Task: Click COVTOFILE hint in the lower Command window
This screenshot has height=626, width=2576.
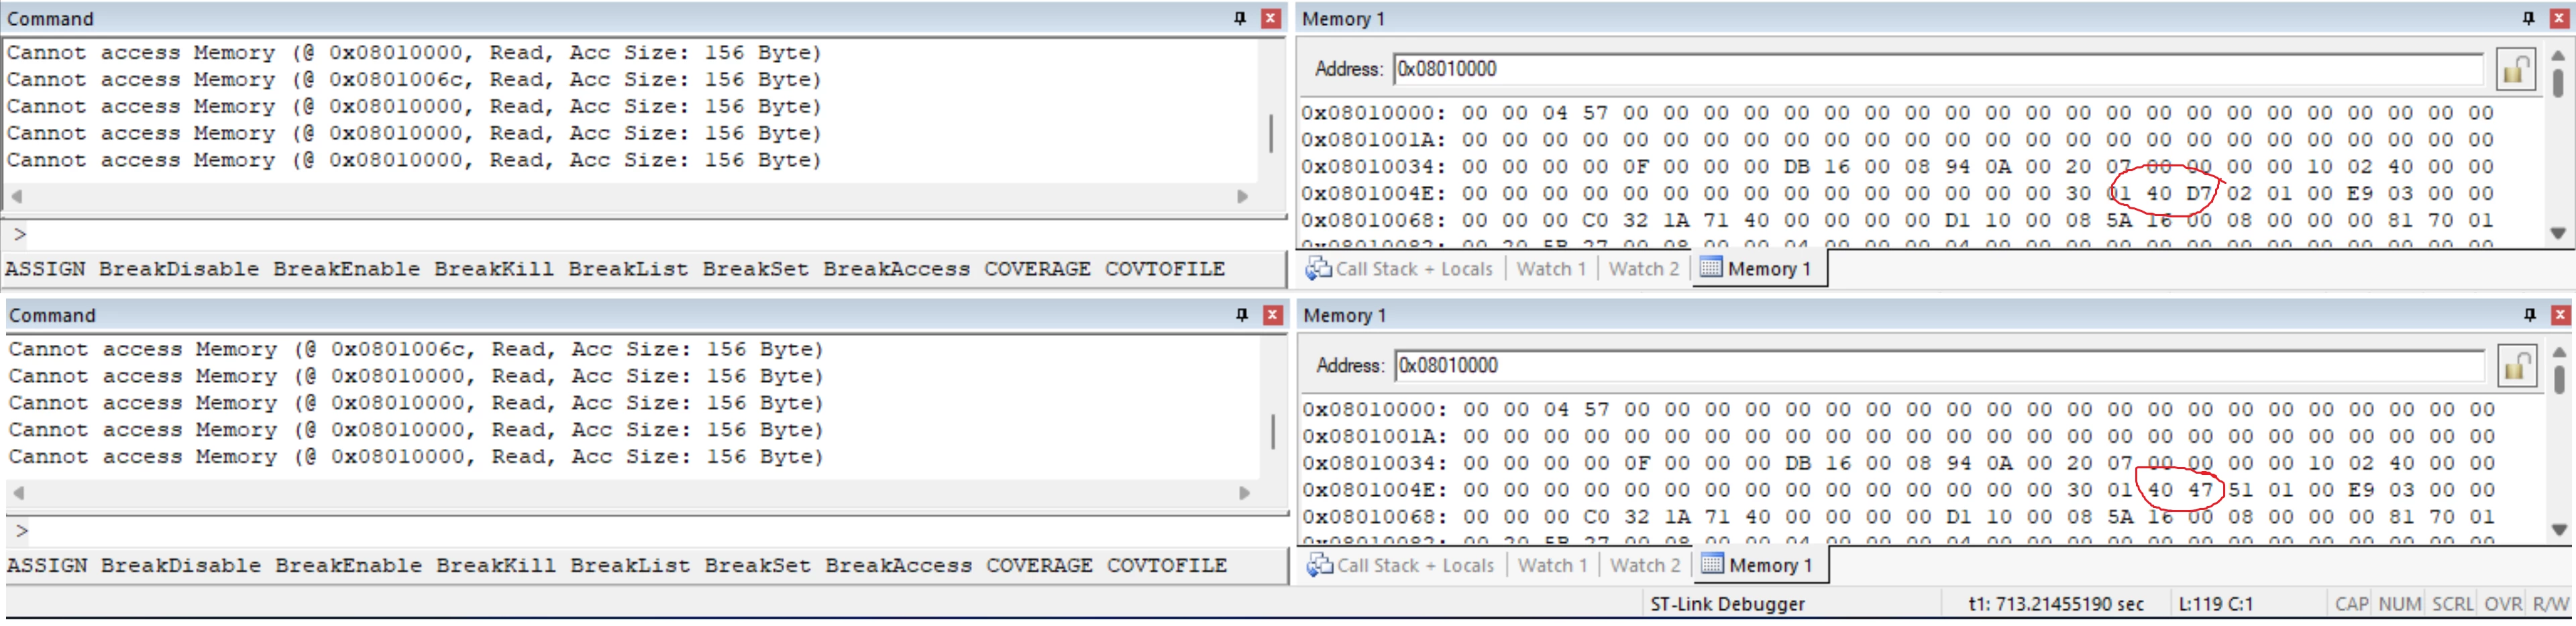Action: tap(1167, 566)
